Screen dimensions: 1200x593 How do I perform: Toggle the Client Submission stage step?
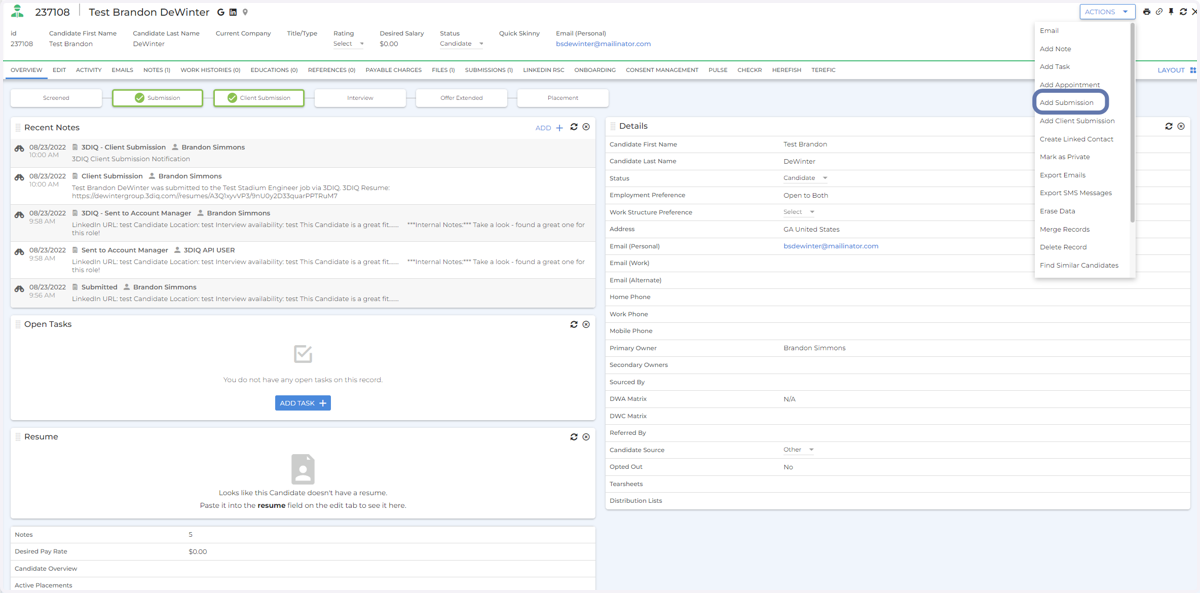259,98
